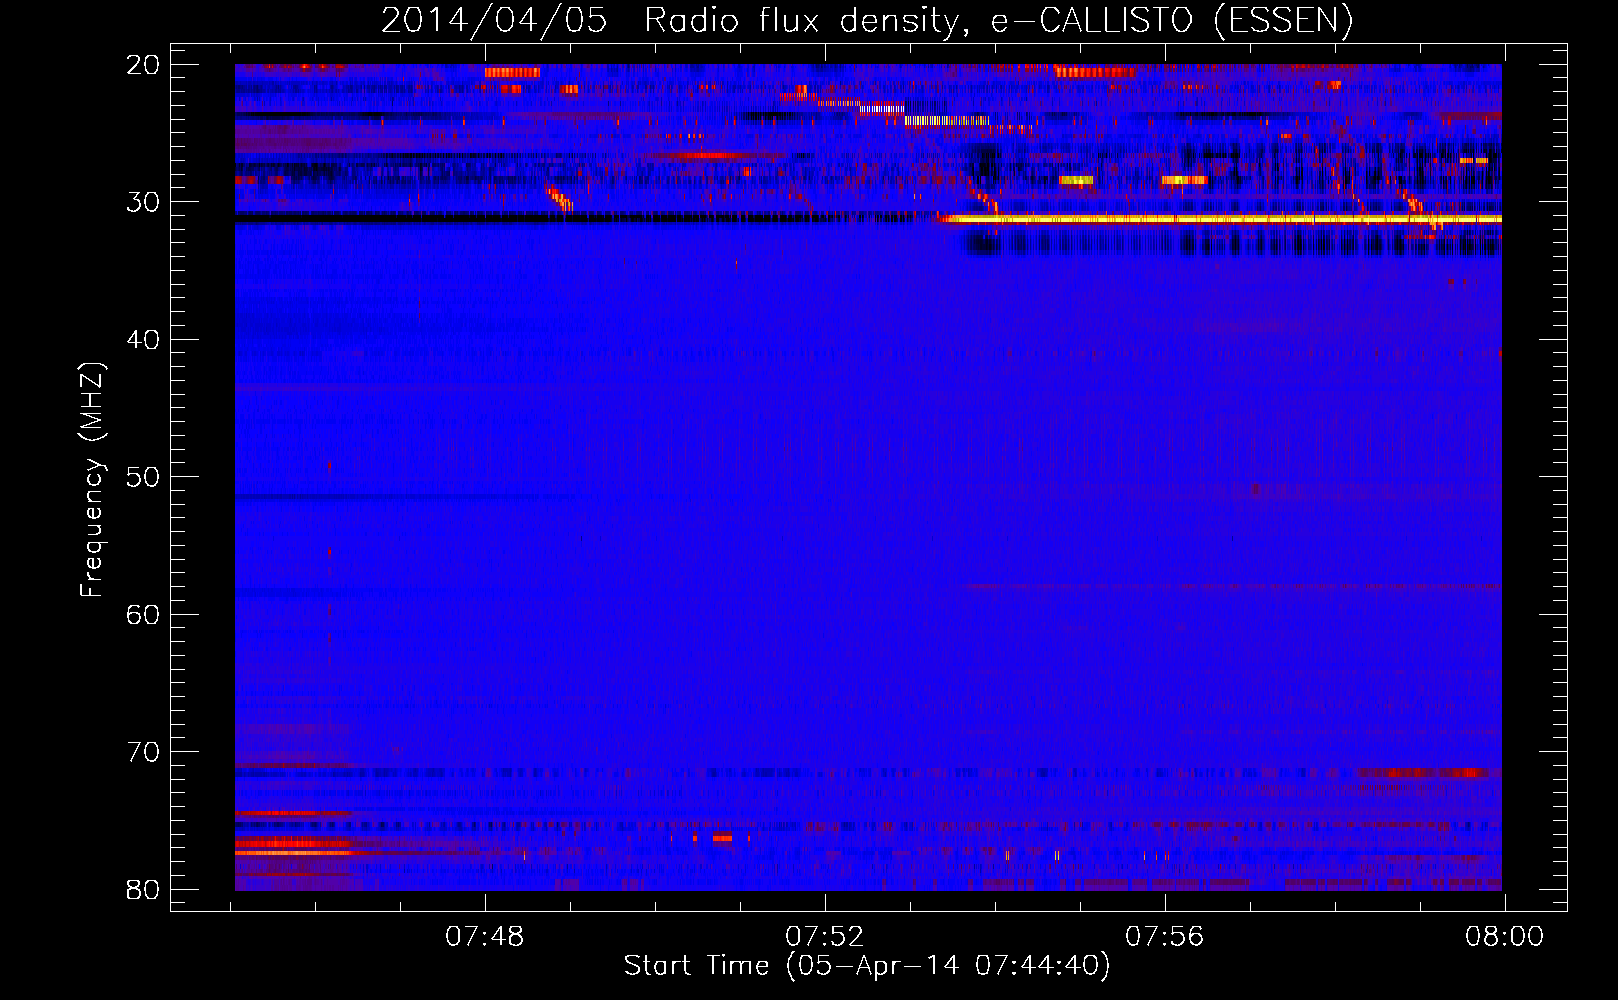Screen dimensions: 1618x1000
Task: Click the 'Frequency (MHZ)' y-axis label
Action: [x=92, y=480]
